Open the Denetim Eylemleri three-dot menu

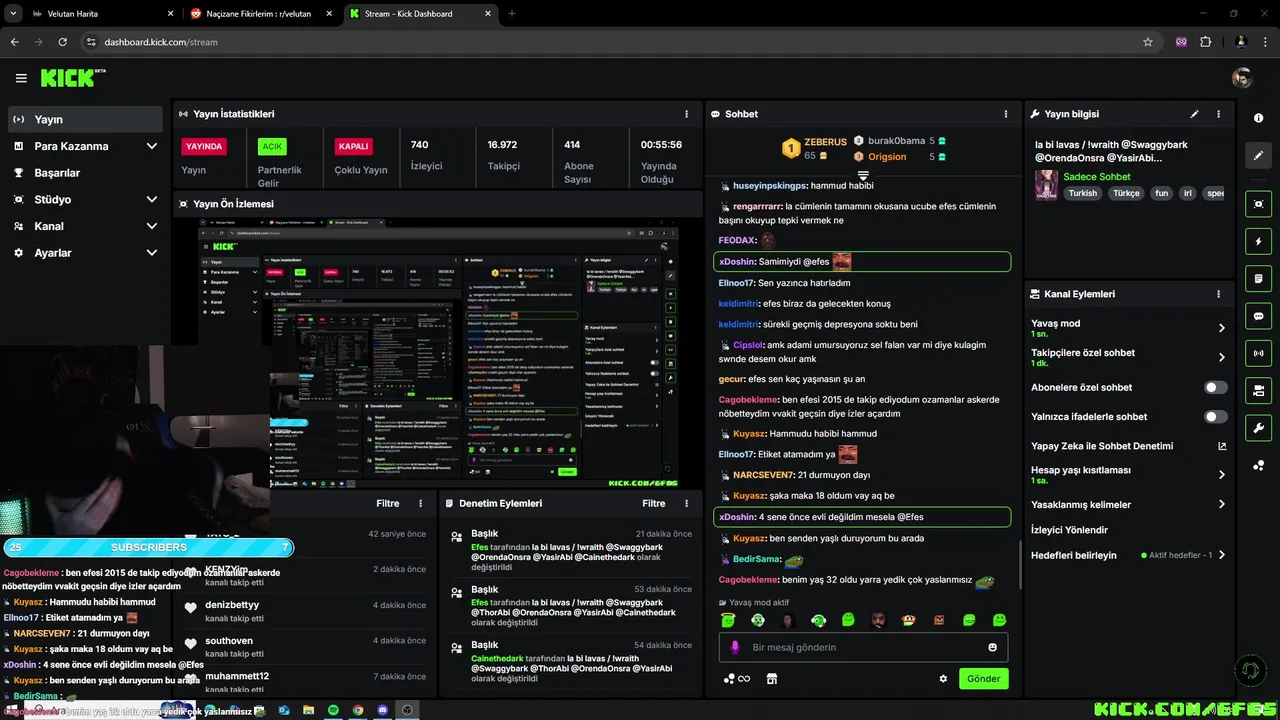[x=685, y=503]
